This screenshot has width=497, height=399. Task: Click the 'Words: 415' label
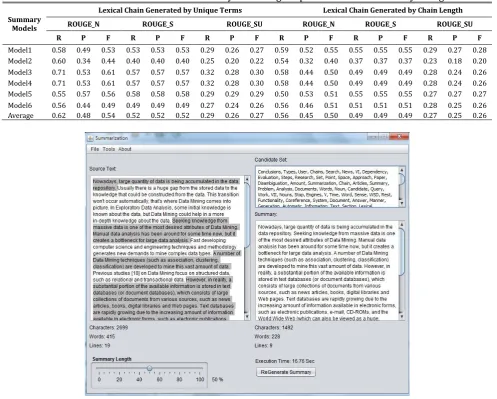click(102, 337)
